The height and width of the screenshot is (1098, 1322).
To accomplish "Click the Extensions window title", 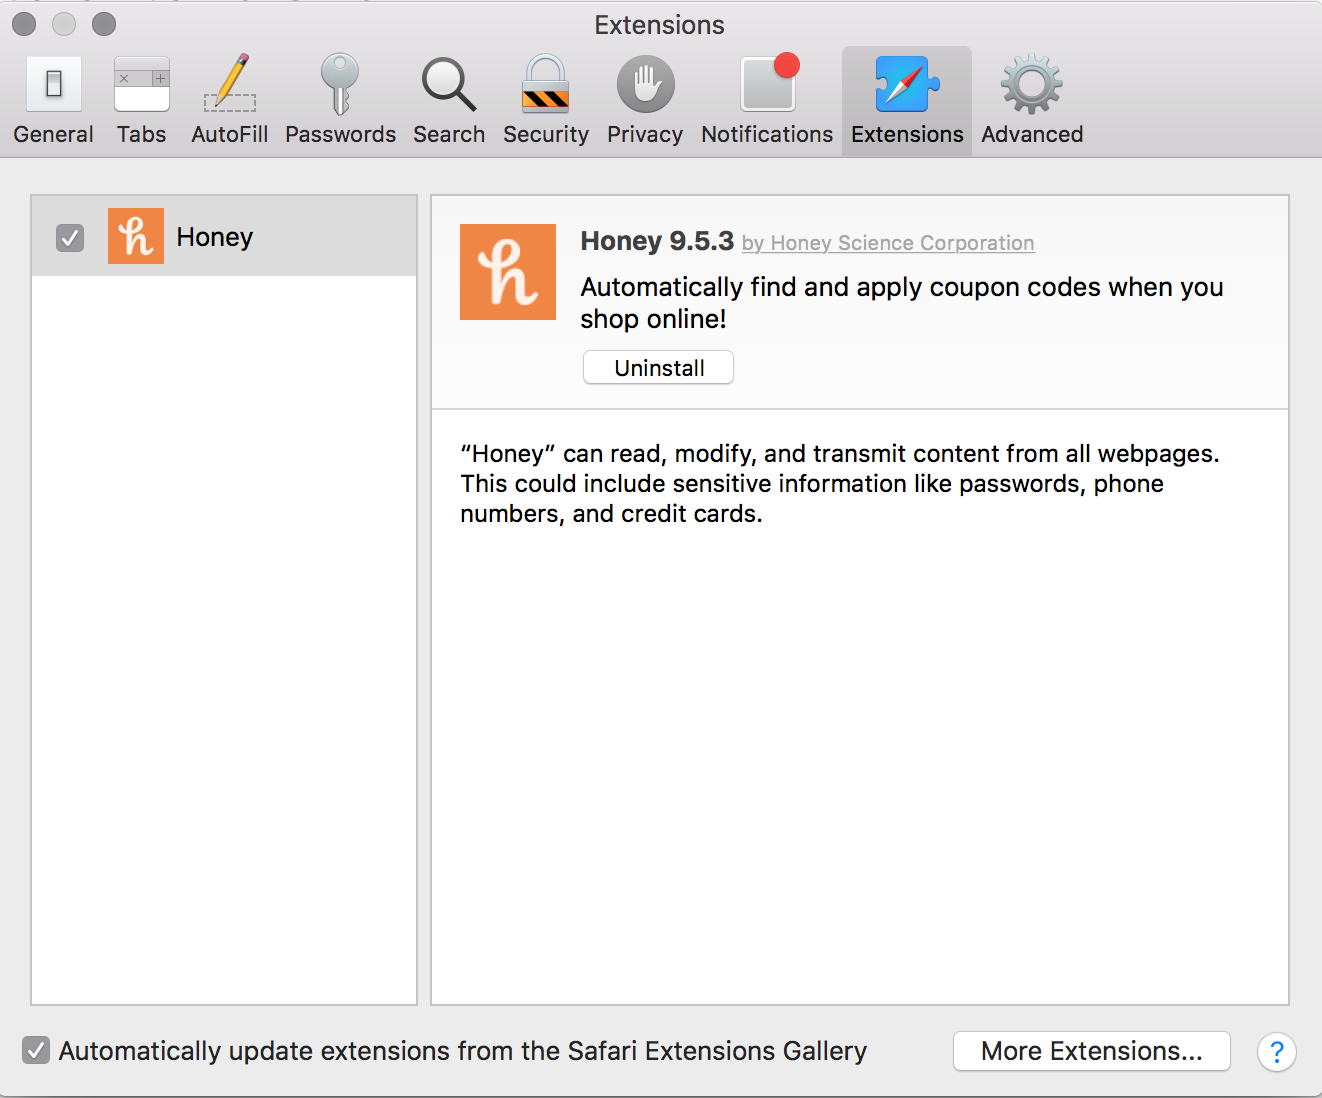I will (x=660, y=25).
